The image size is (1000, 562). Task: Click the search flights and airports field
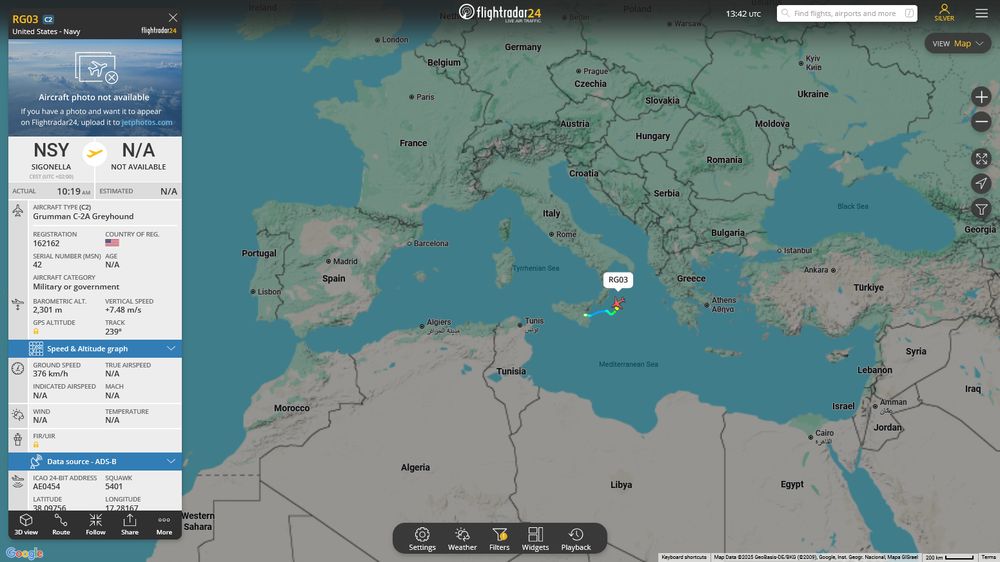point(847,13)
